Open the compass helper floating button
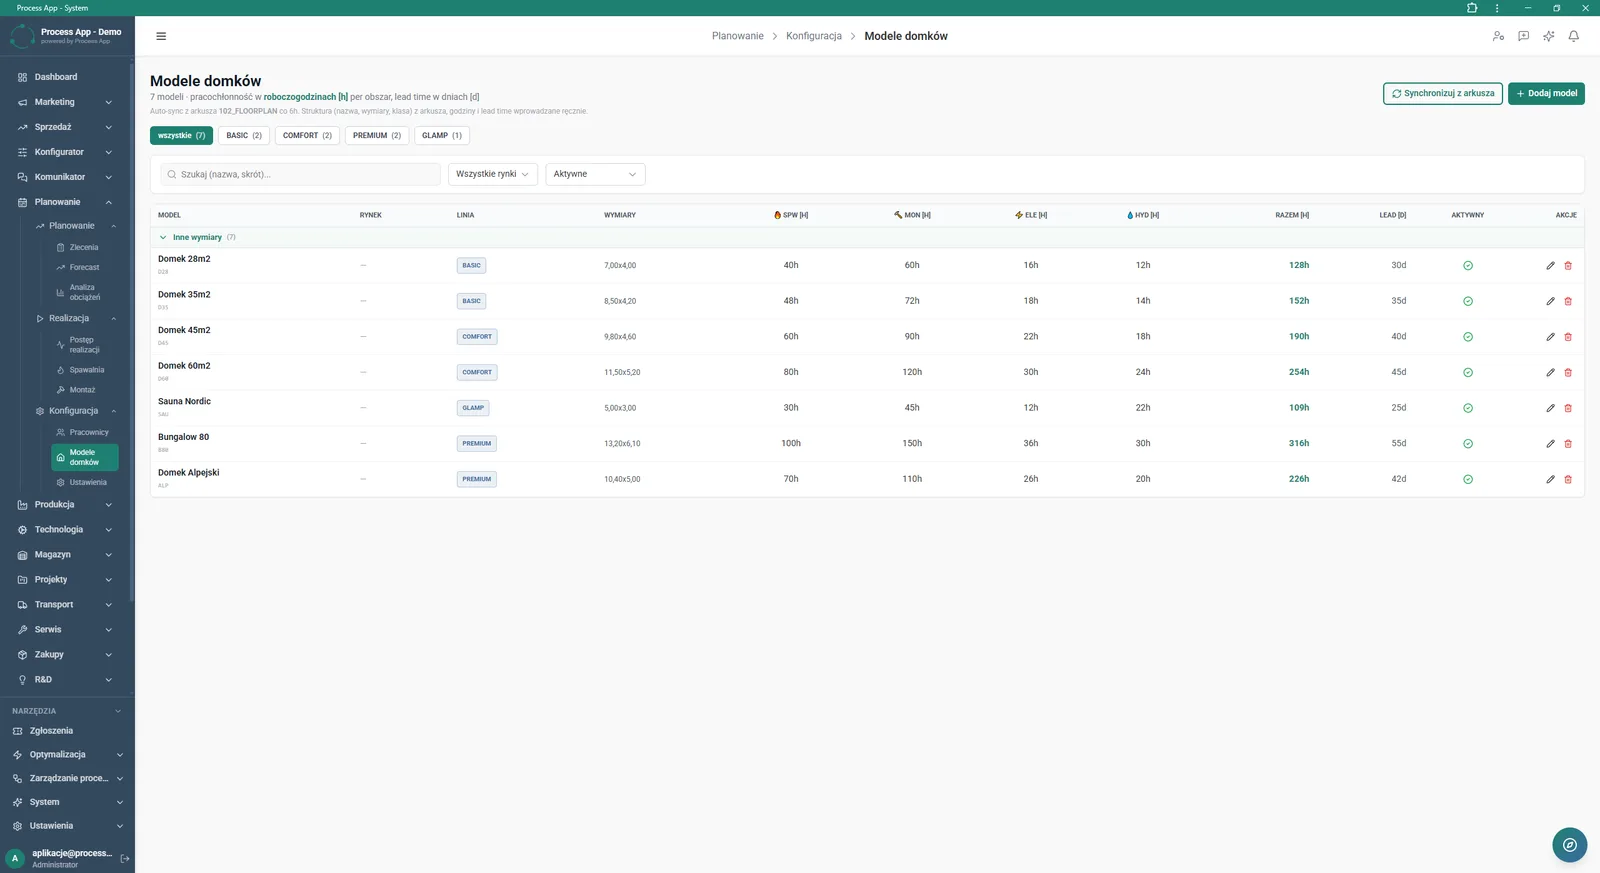 tap(1569, 845)
